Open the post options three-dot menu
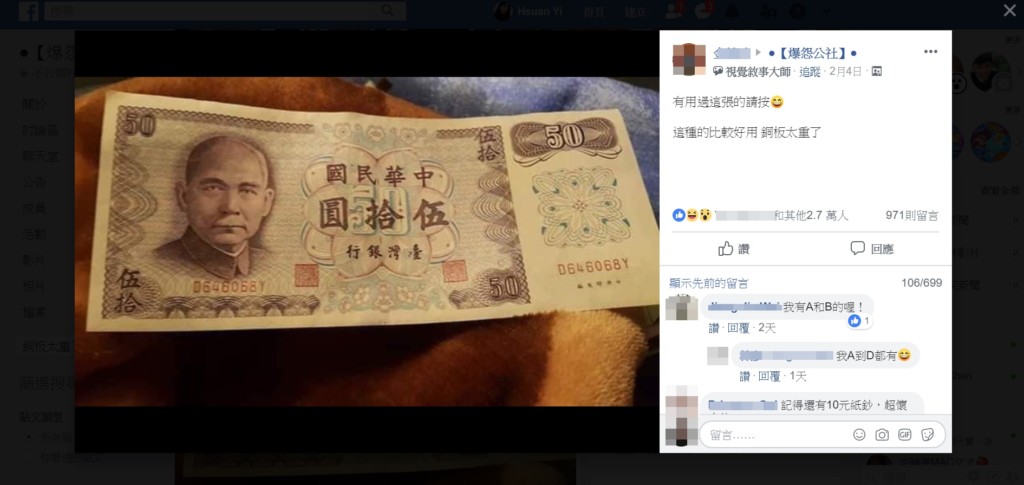Image resolution: width=1024 pixels, height=485 pixels. pyautogui.click(x=930, y=52)
